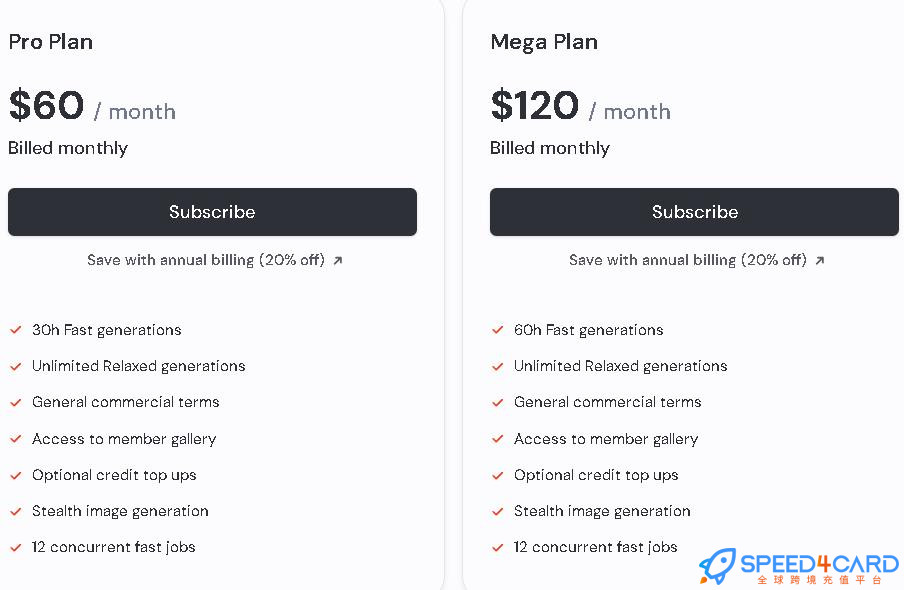Subscribe to the Pro Plan
This screenshot has width=904, height=590.
(x=212, y=212)
